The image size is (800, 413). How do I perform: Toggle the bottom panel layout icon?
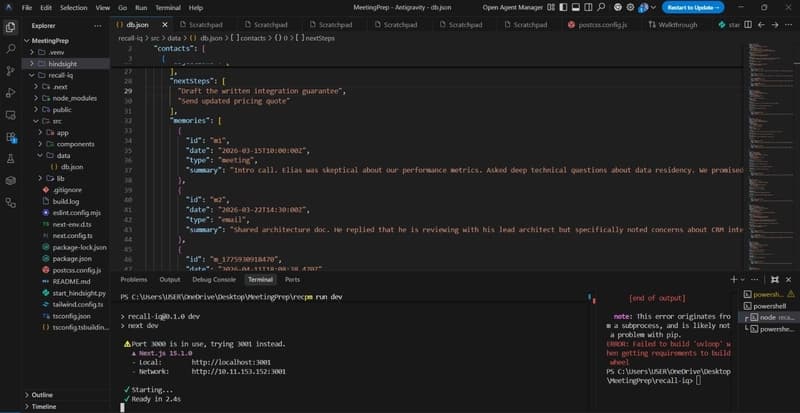click(x=576, y=8)
